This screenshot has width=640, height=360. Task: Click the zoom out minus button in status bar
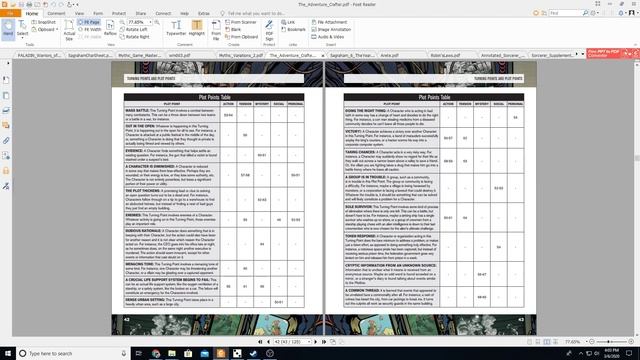(591, 342)
